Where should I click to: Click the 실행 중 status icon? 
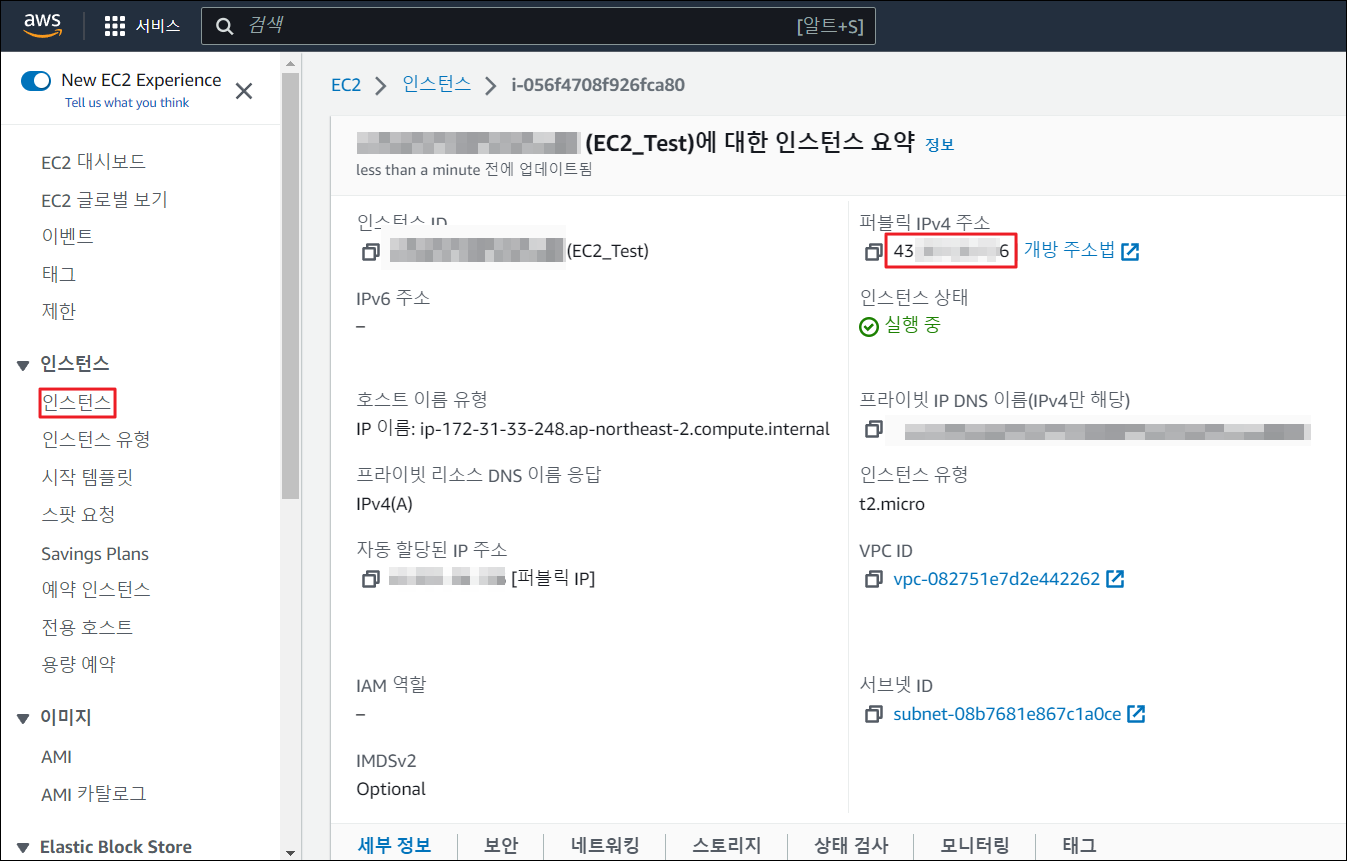pyautogui.click(x=869, y=327)
